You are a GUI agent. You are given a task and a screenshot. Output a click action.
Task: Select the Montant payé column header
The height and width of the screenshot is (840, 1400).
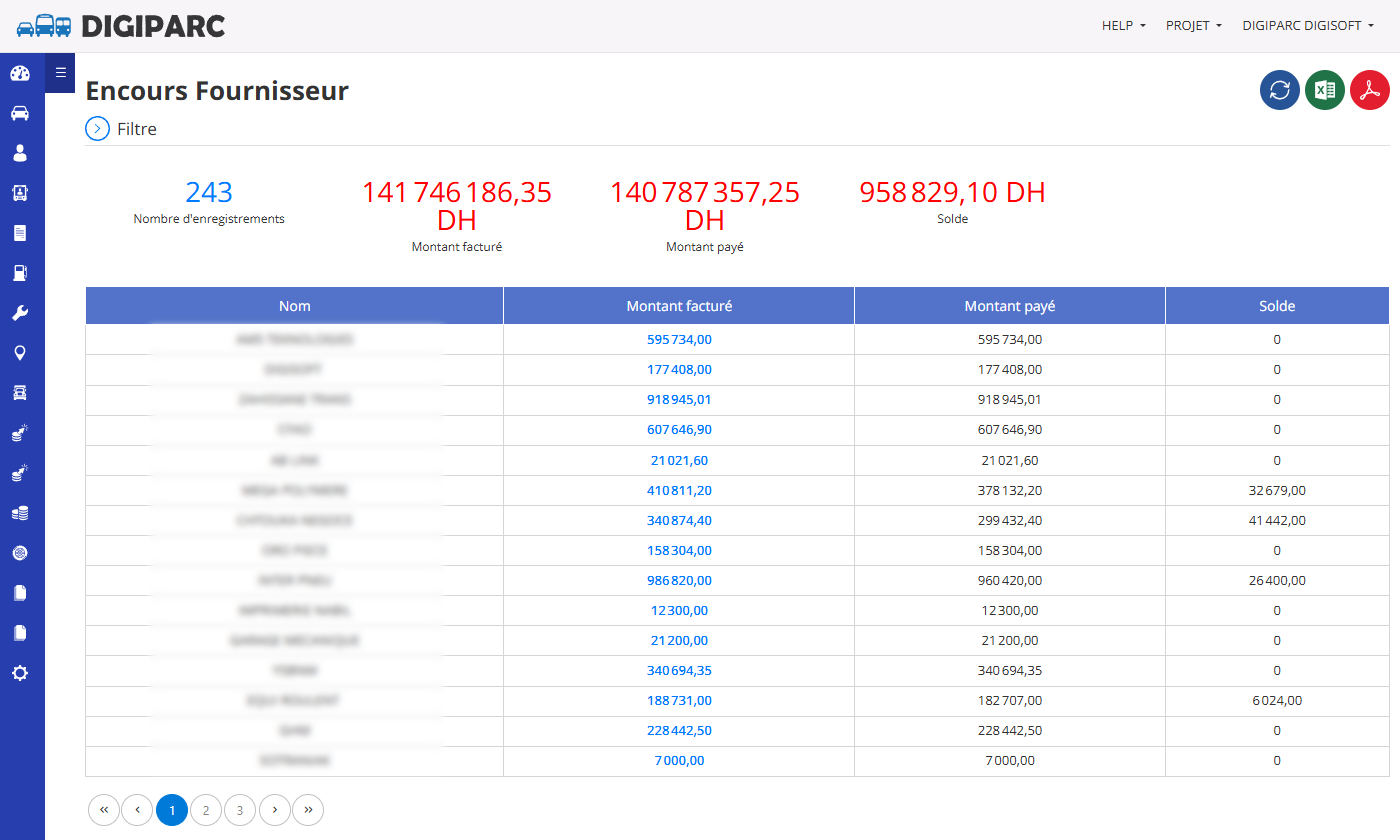[x=1010, y=306]
